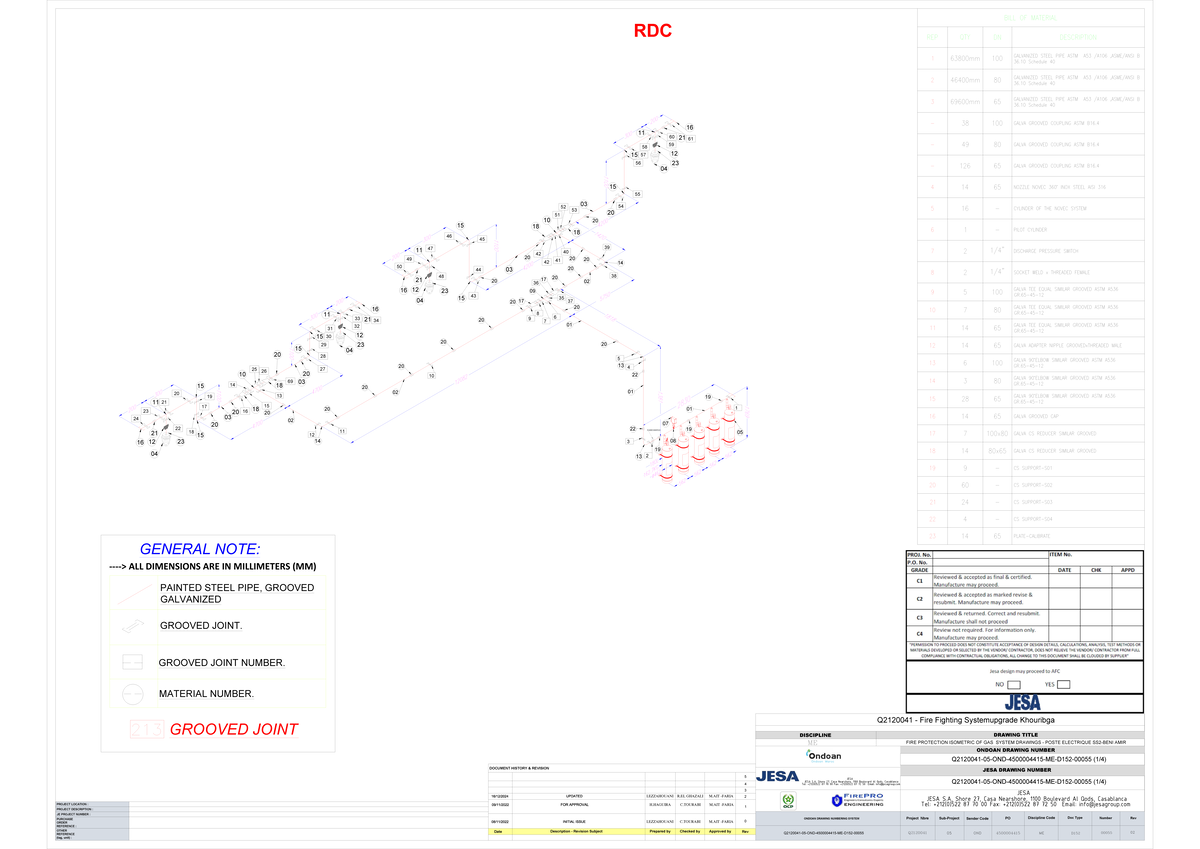Viewport: 1200px width, 849px height.
Task: Click the PROJECT DESCRIPTION label
Action: pyautogui.click(x=75, y=809)
